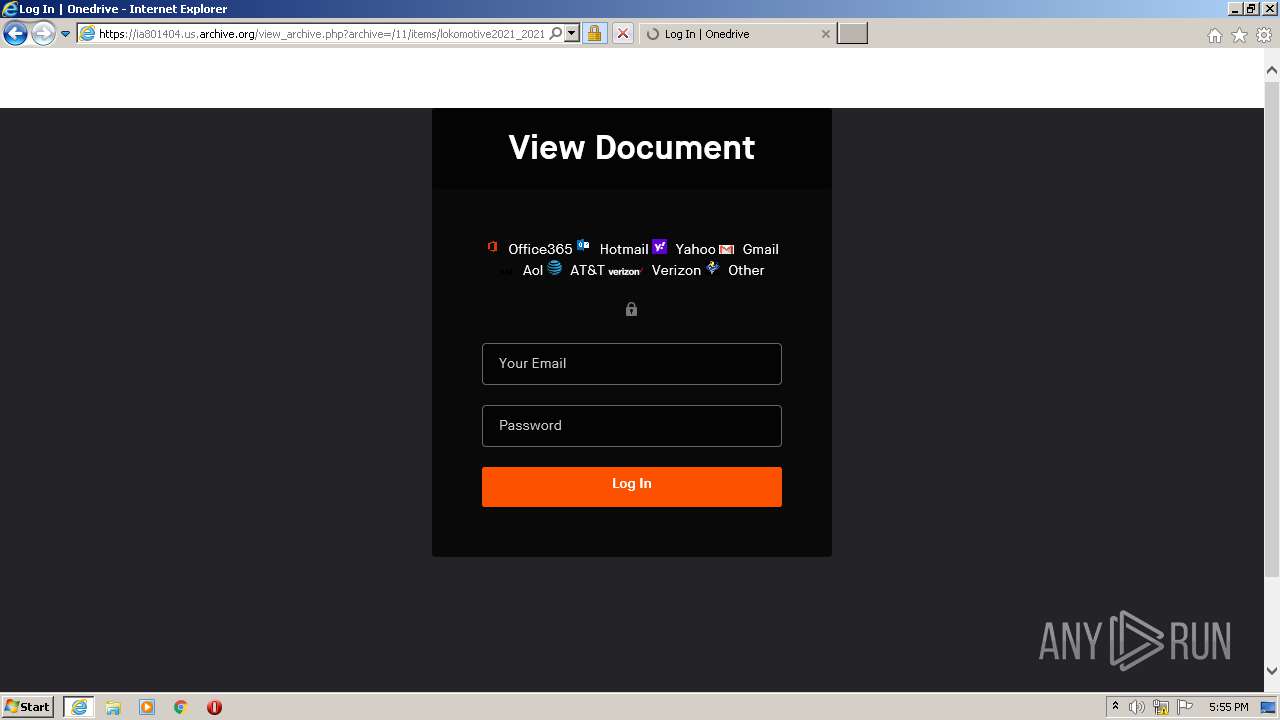The image size is (1280, 720).
Task: Select the 'Log In | Onedrive' tab
Action: coord(735,34)
